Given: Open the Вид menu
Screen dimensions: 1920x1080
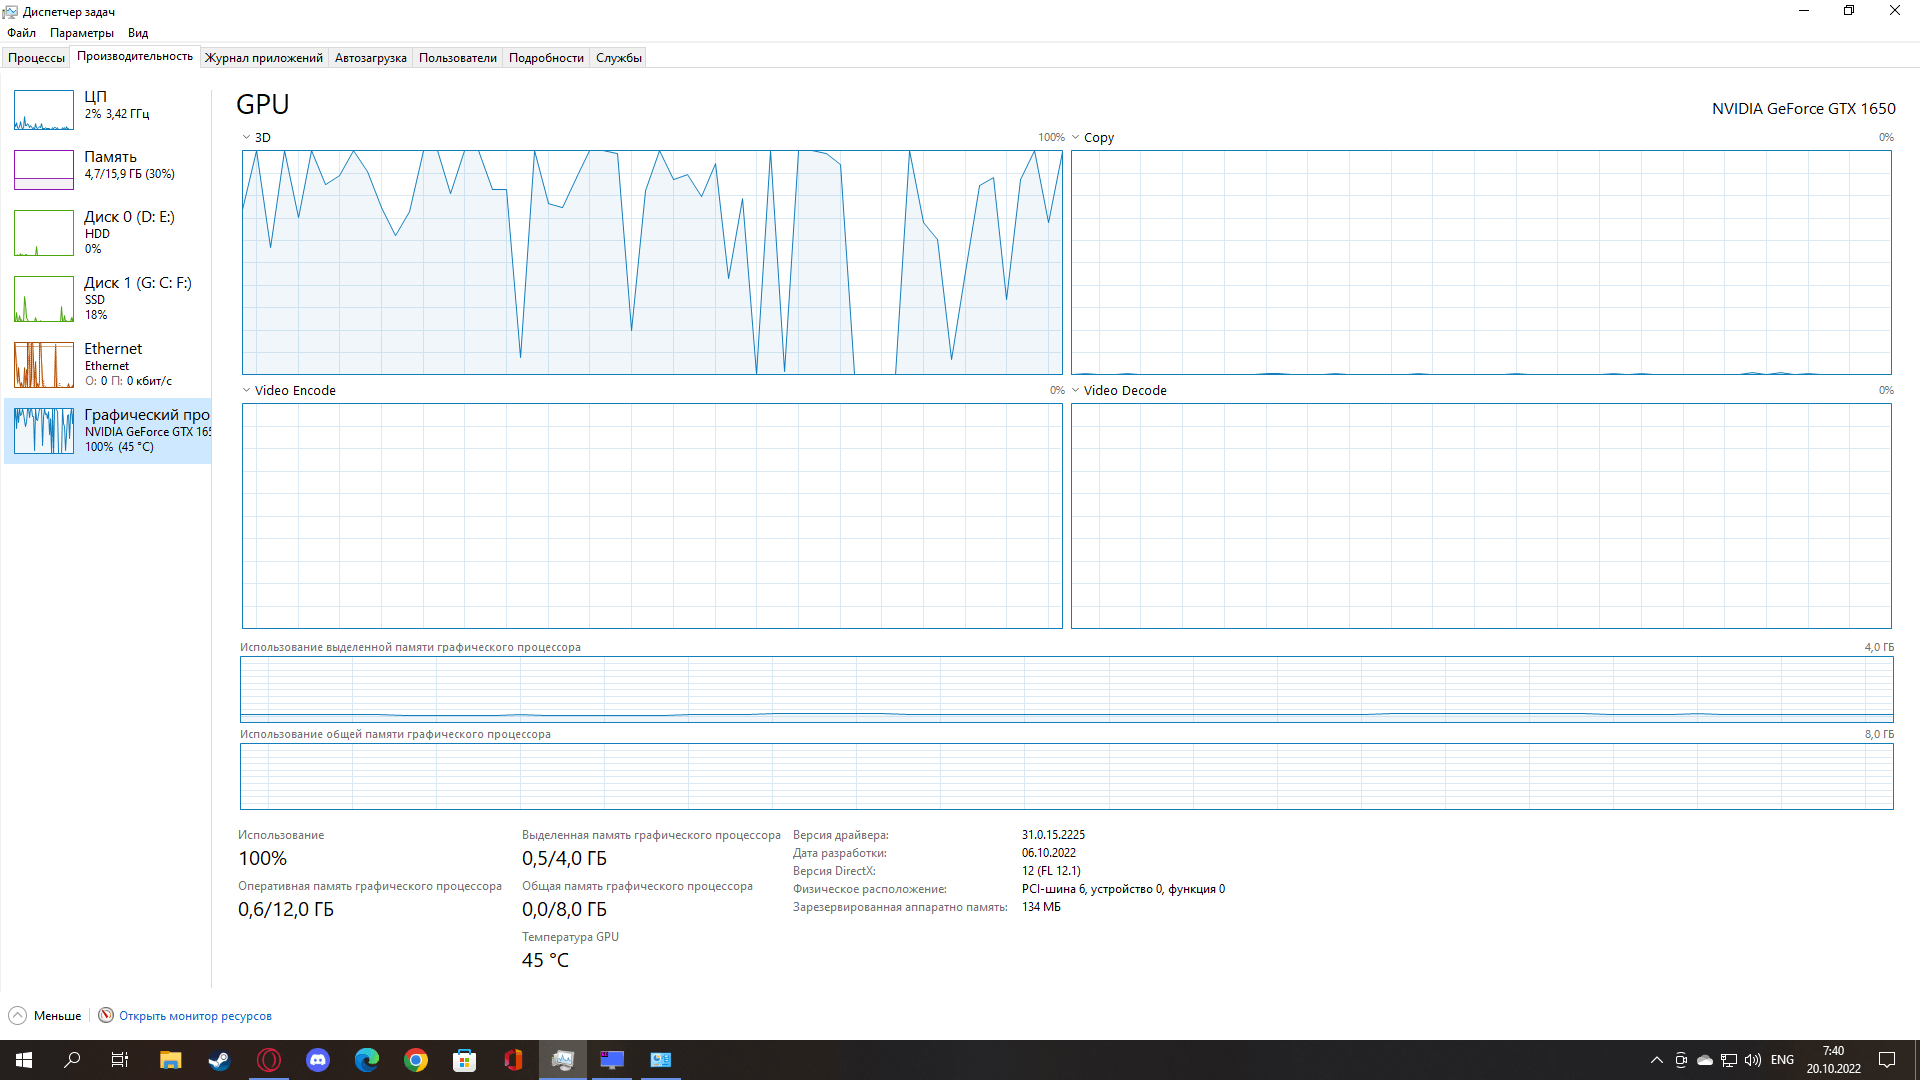Looking at the screenshot, I should (138, 33).
